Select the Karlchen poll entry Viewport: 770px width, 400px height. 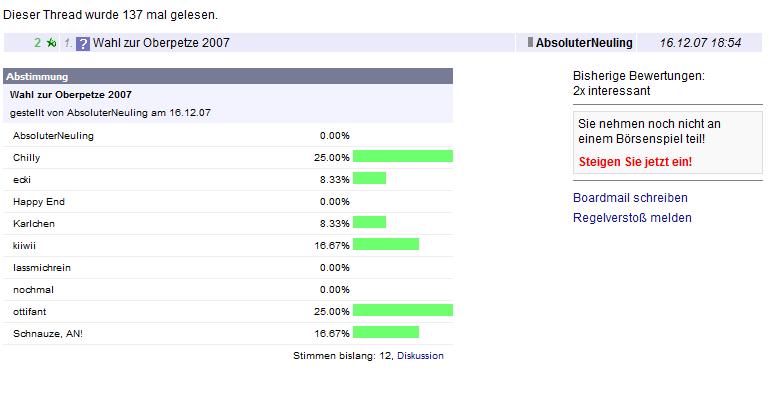click(228, 223)
